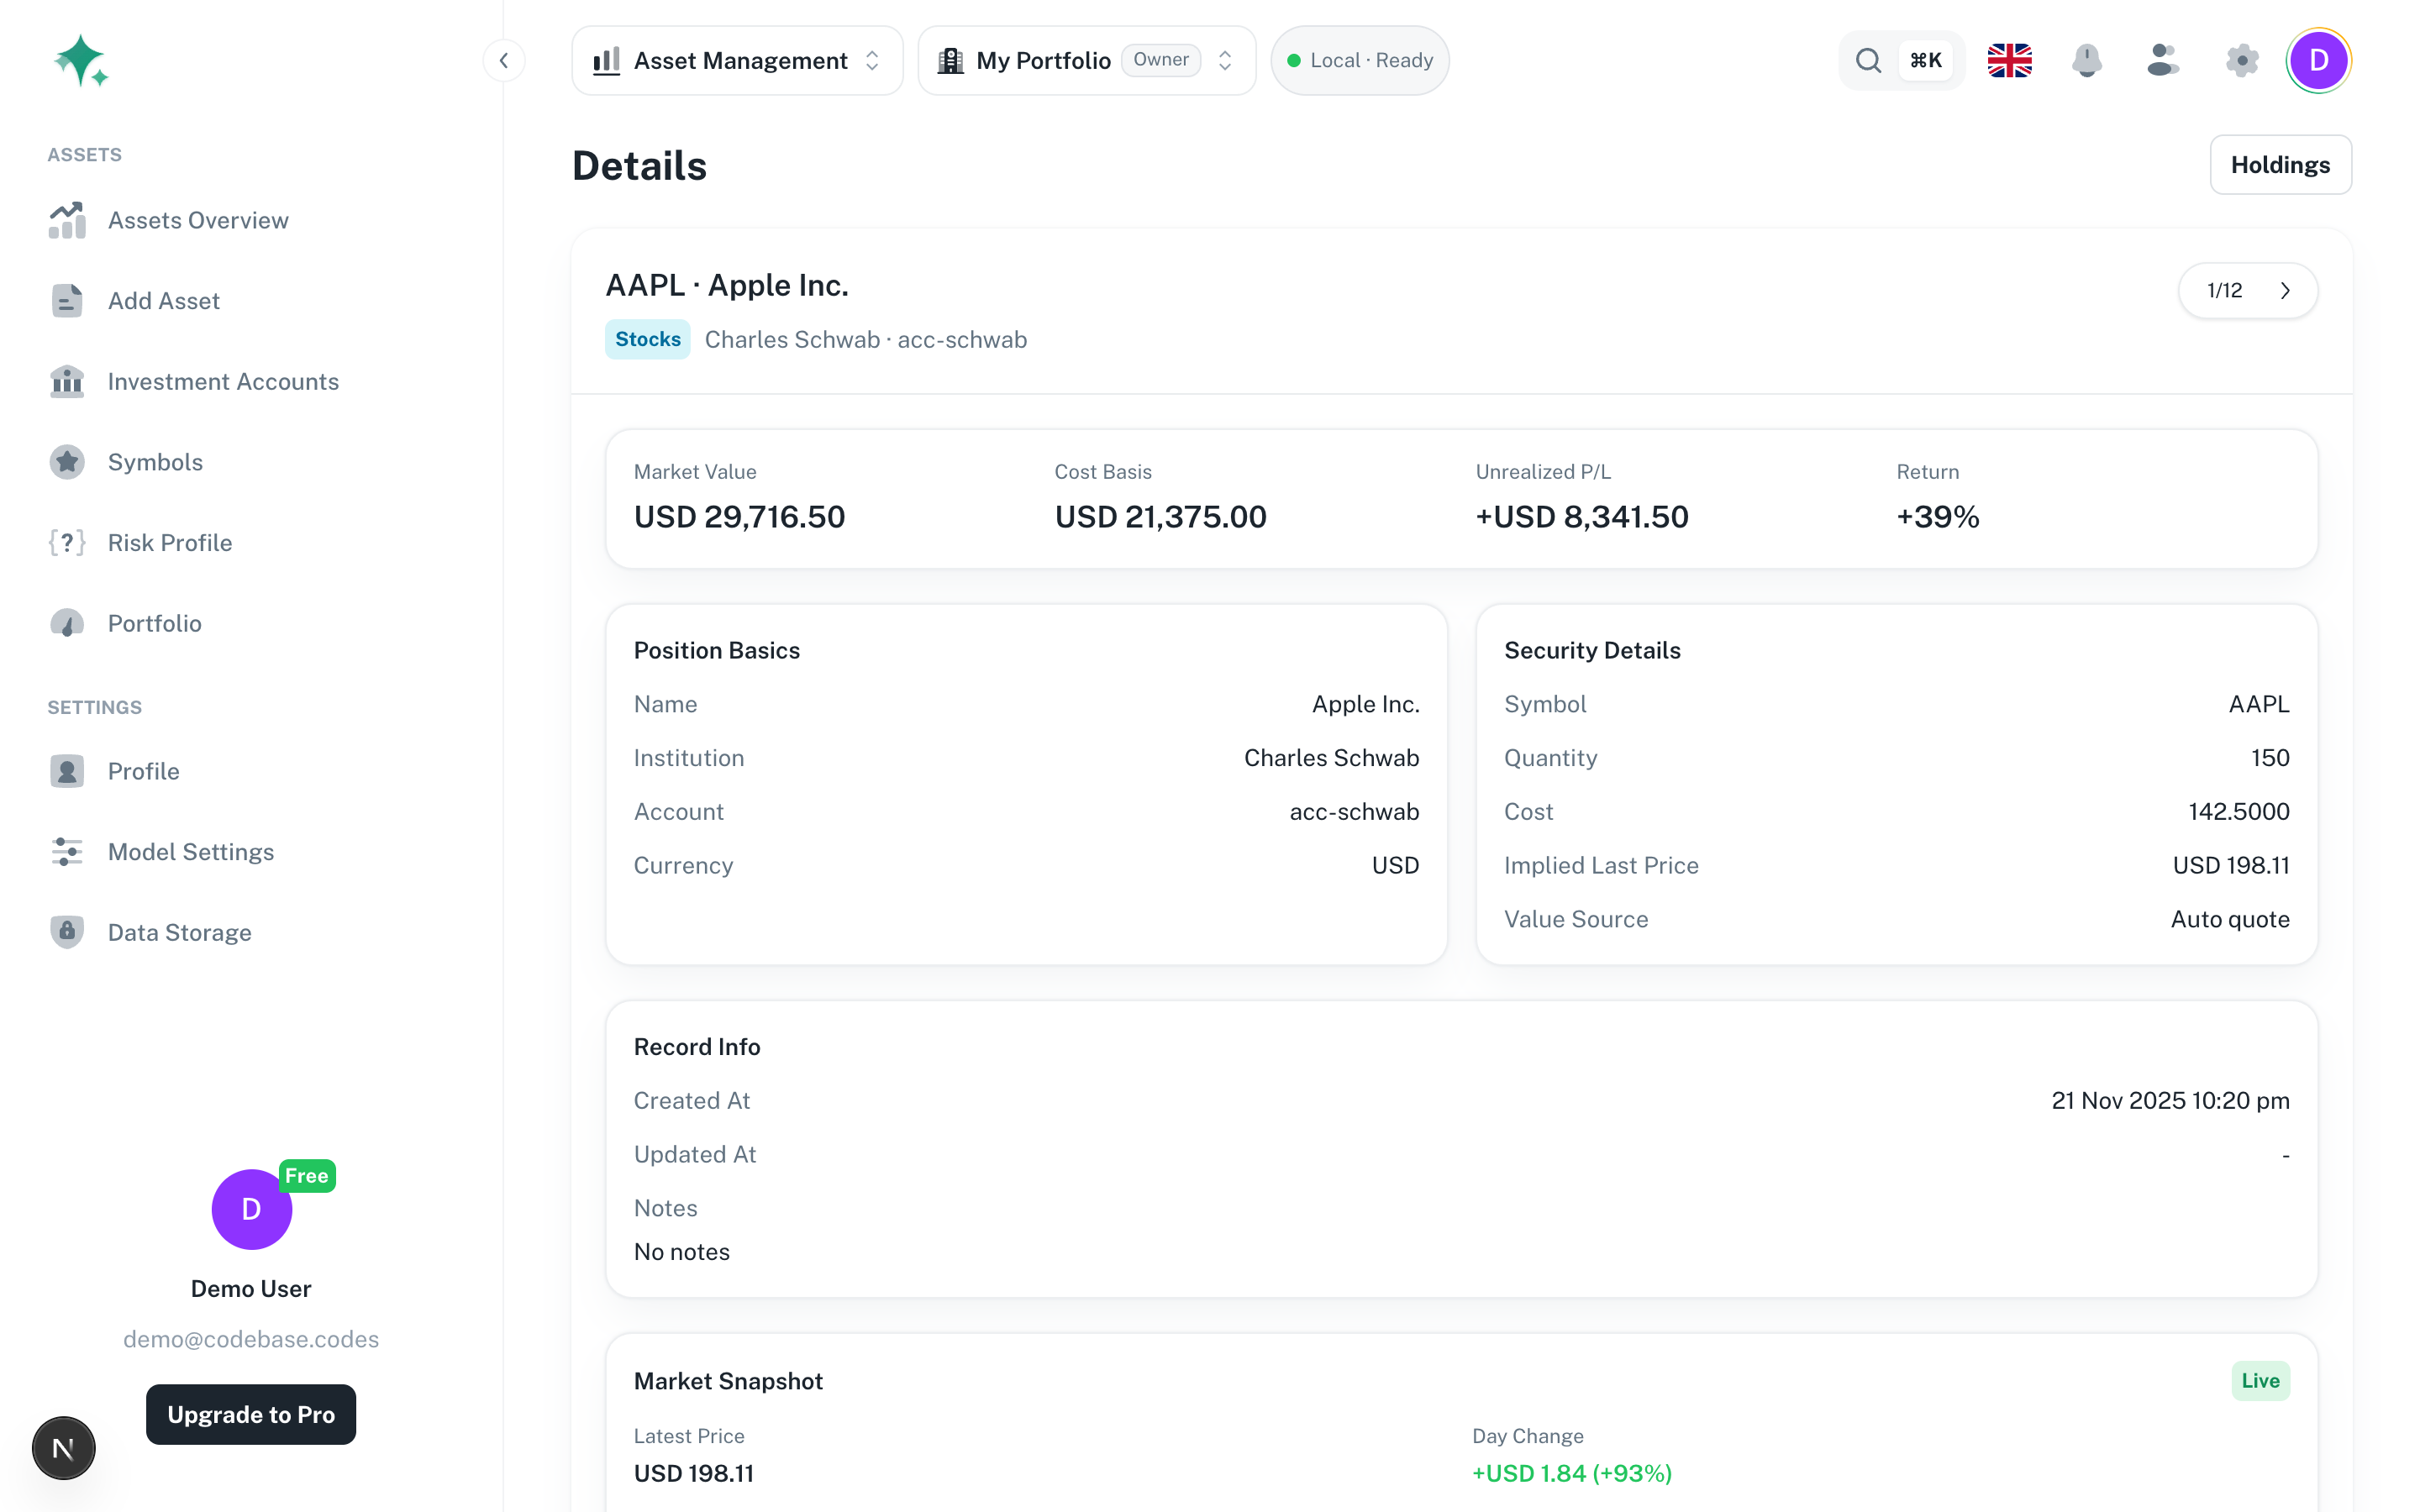
Task: Open Model Settings sliders icon
Action: [x=67, y=852]
